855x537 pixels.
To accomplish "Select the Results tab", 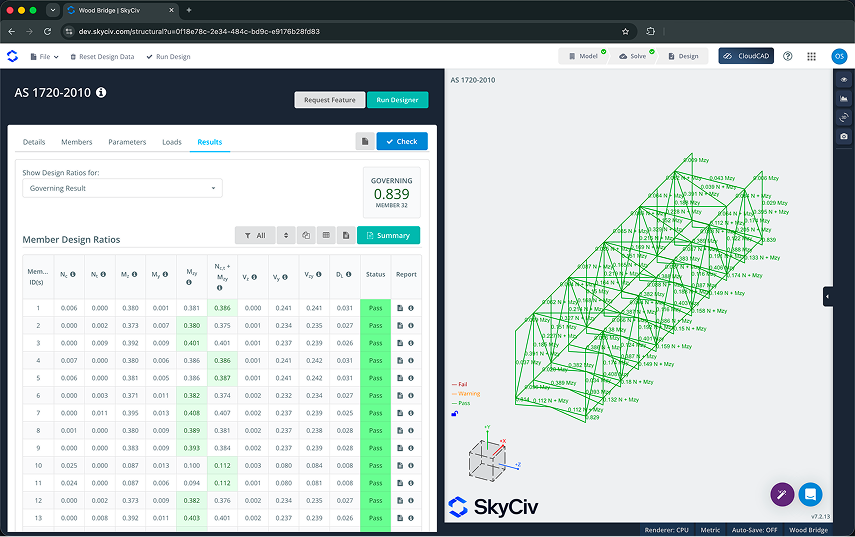I will point(210,142).
